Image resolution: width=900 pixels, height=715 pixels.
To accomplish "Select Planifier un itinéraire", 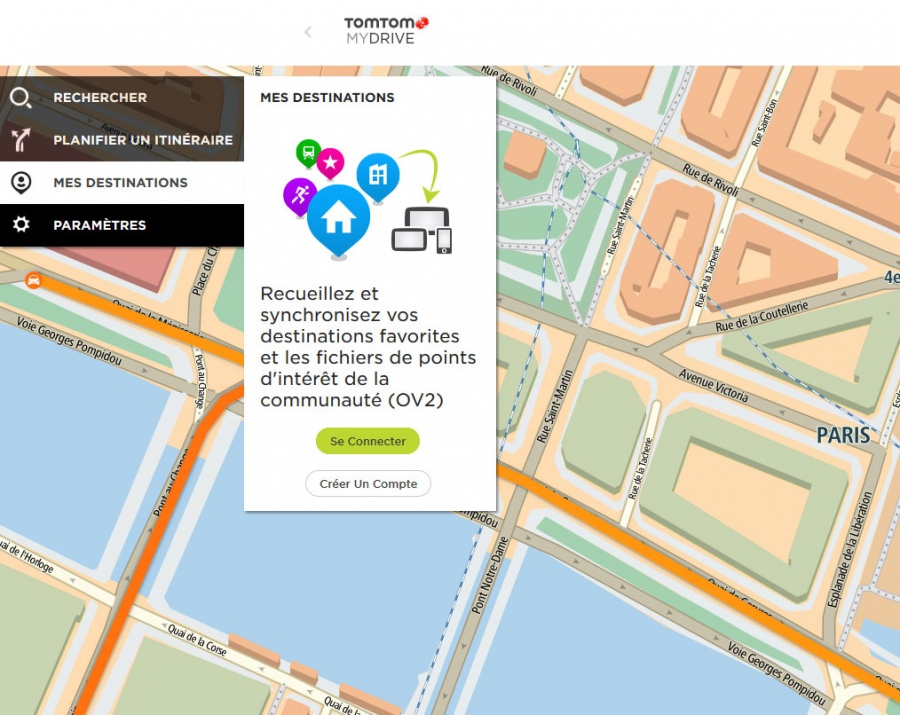I will point(122,140).
